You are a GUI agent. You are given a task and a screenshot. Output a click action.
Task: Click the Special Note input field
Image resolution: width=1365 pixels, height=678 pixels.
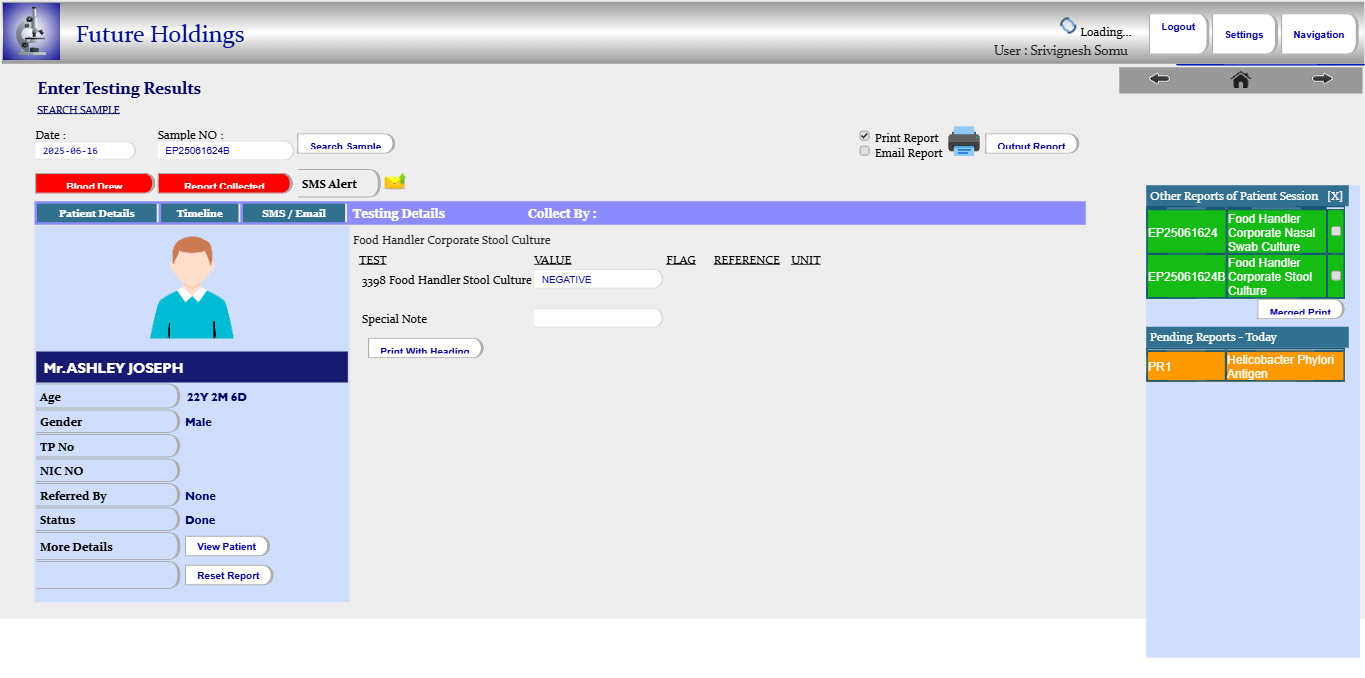(x=597, y=318)
